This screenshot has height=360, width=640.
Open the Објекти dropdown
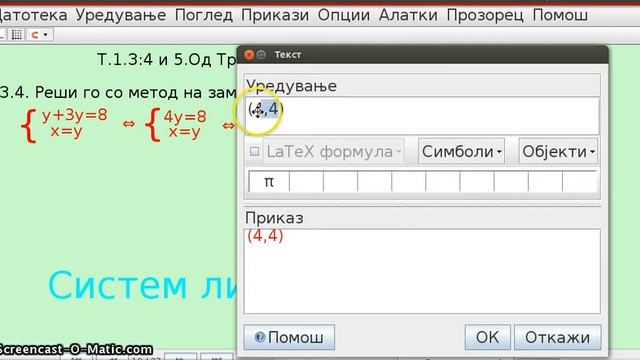(x=558, y=152)
